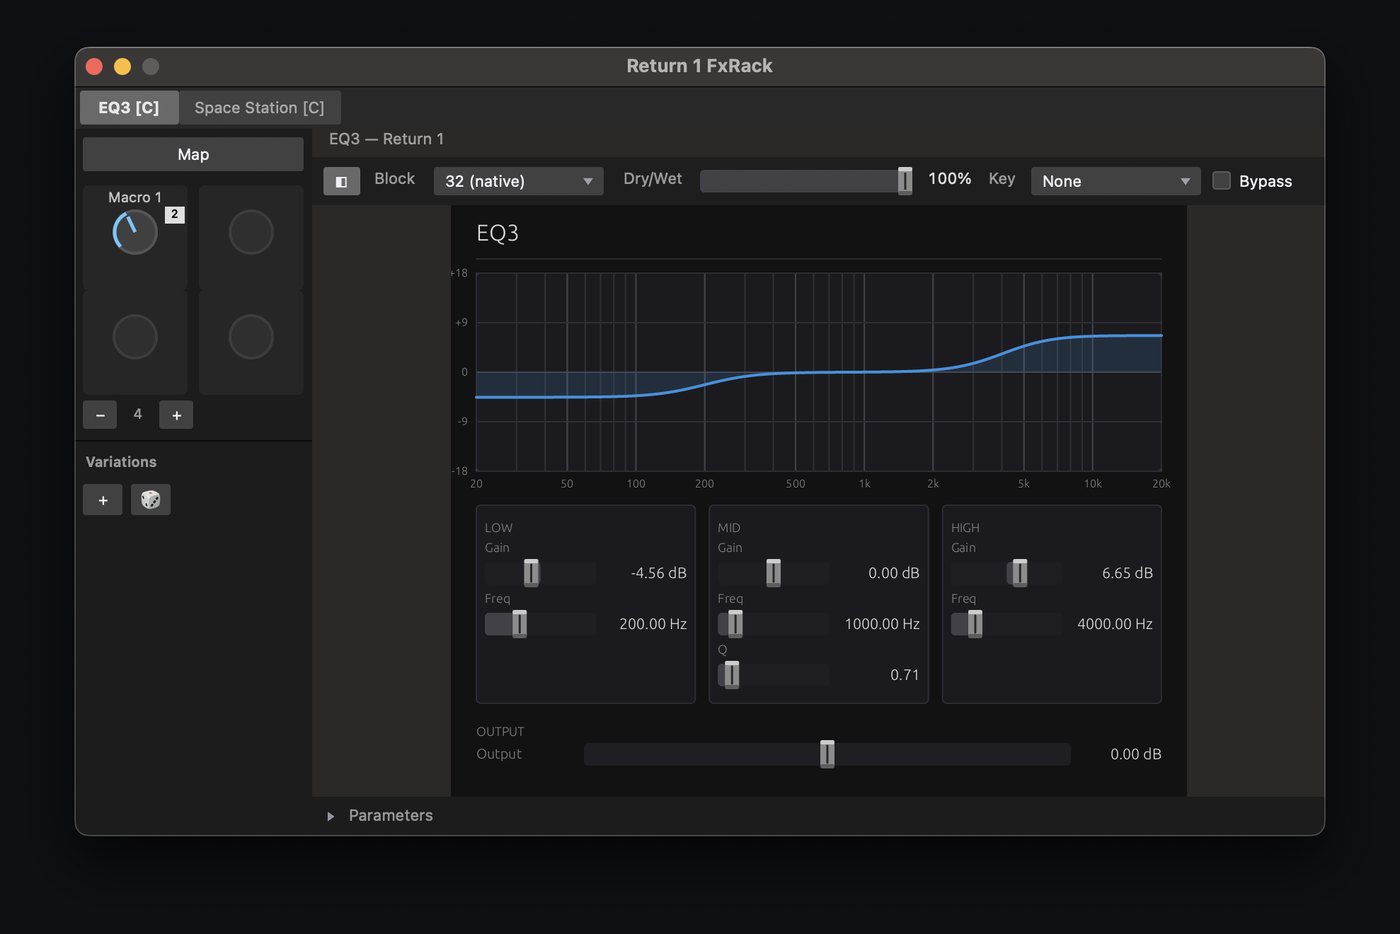Click the 6.65 dB high gain value
This screenshot has height=934, width=1400.
(x=1127, y=573)
